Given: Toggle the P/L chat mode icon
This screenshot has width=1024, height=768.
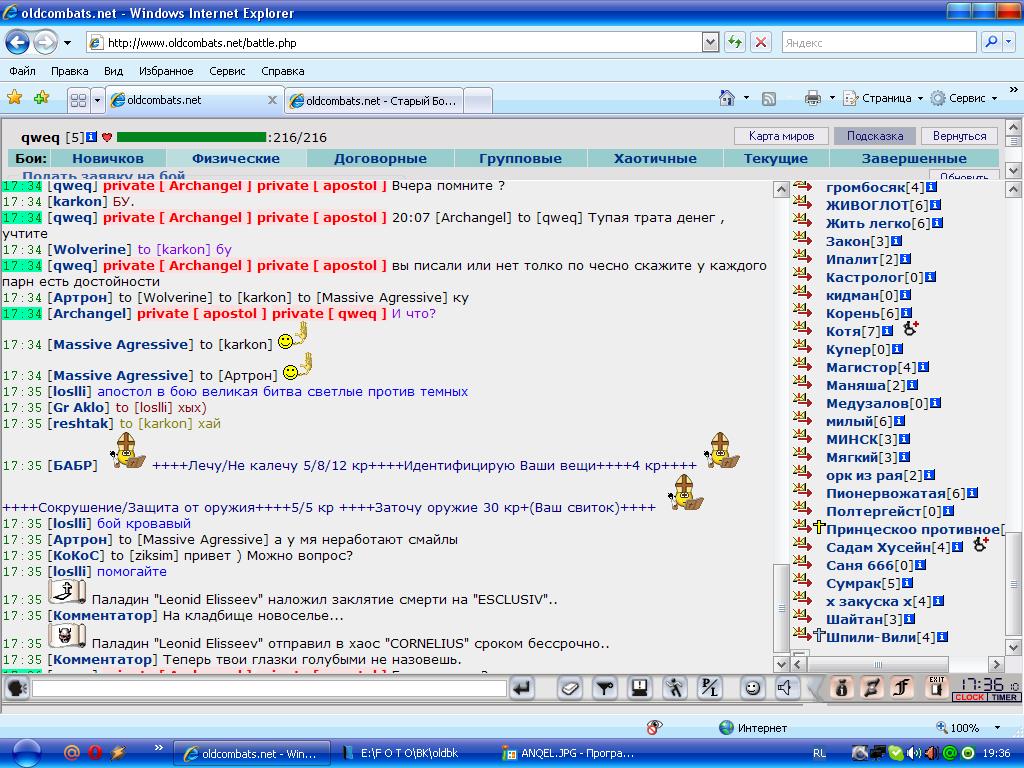Looking at the screenshot, I should point(709,688).
